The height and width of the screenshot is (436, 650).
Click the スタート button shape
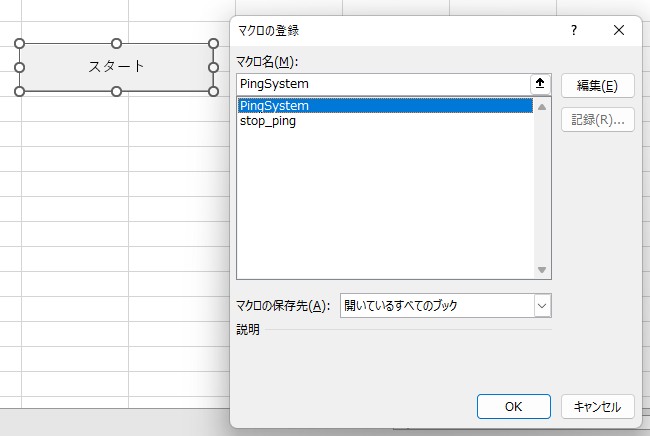116,67
